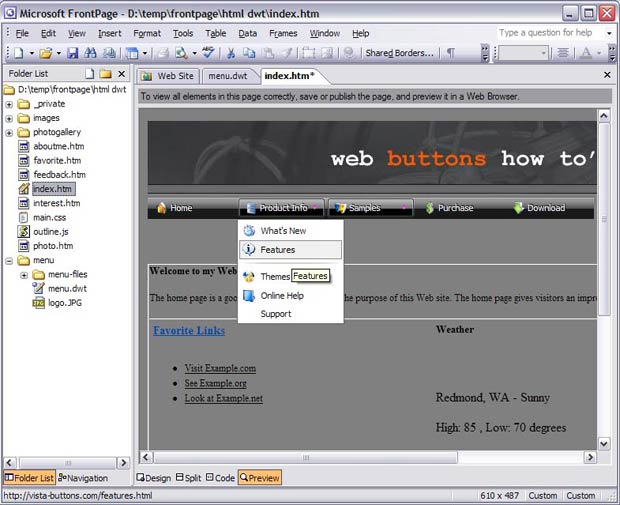Click the Center align icon

563,53
